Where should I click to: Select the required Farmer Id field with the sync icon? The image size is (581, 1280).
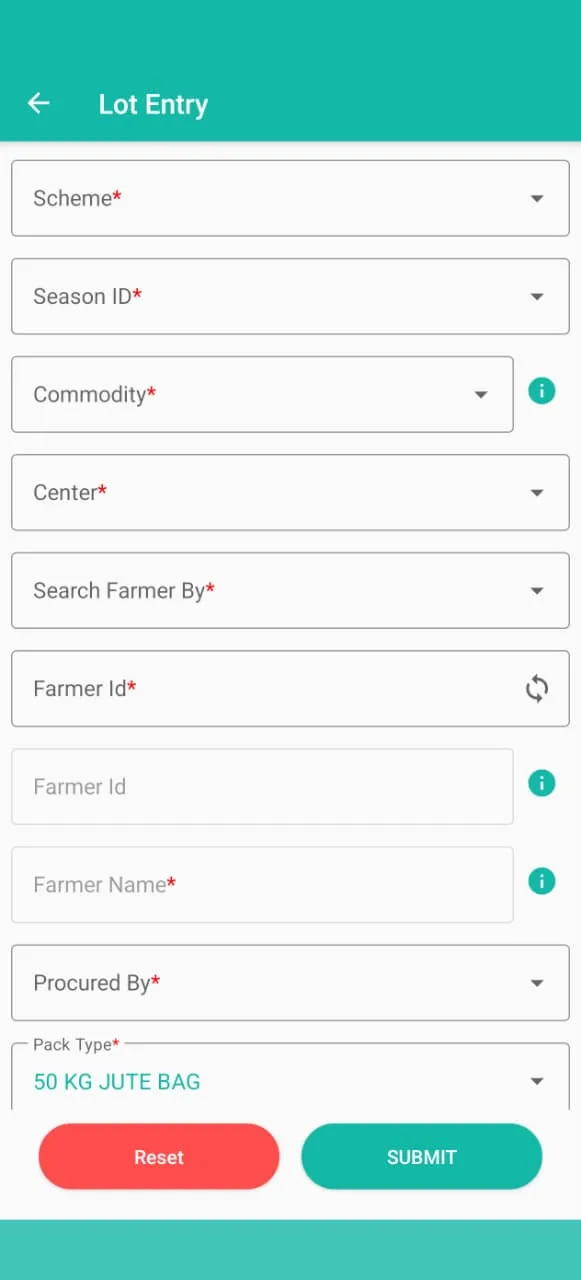[290, 688]
